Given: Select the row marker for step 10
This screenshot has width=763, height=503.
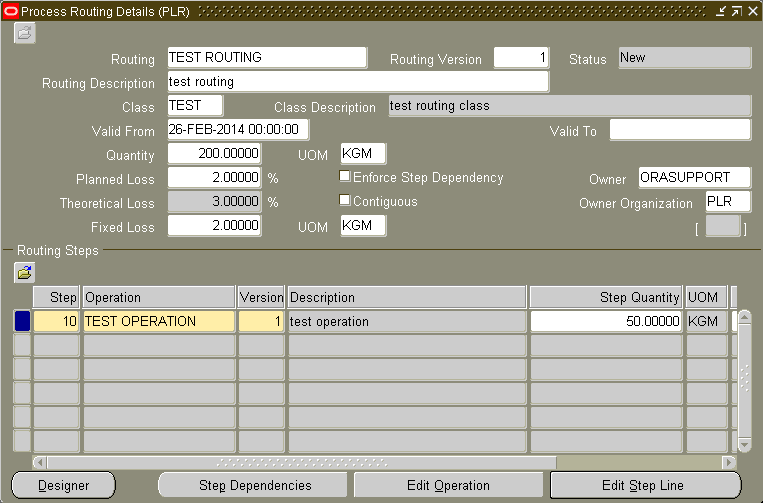Looking at the screenshot, I should coord(22,322).
